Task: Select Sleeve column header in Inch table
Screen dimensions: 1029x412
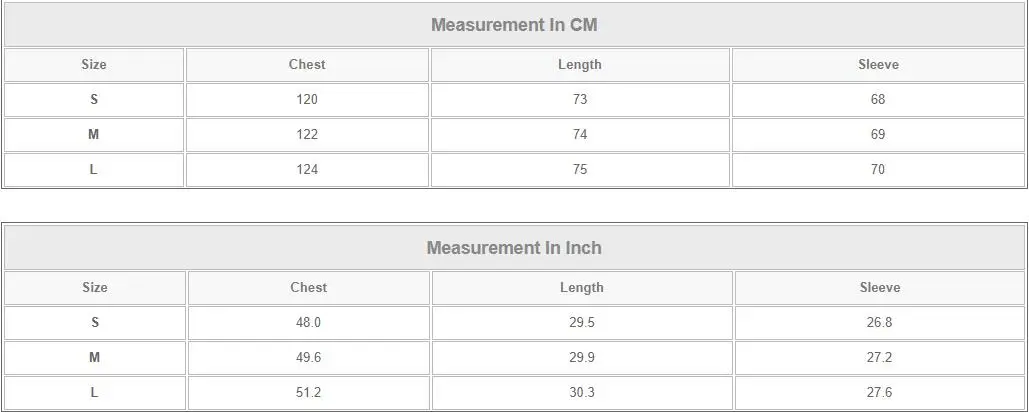Action: click(x=880, y=287)
